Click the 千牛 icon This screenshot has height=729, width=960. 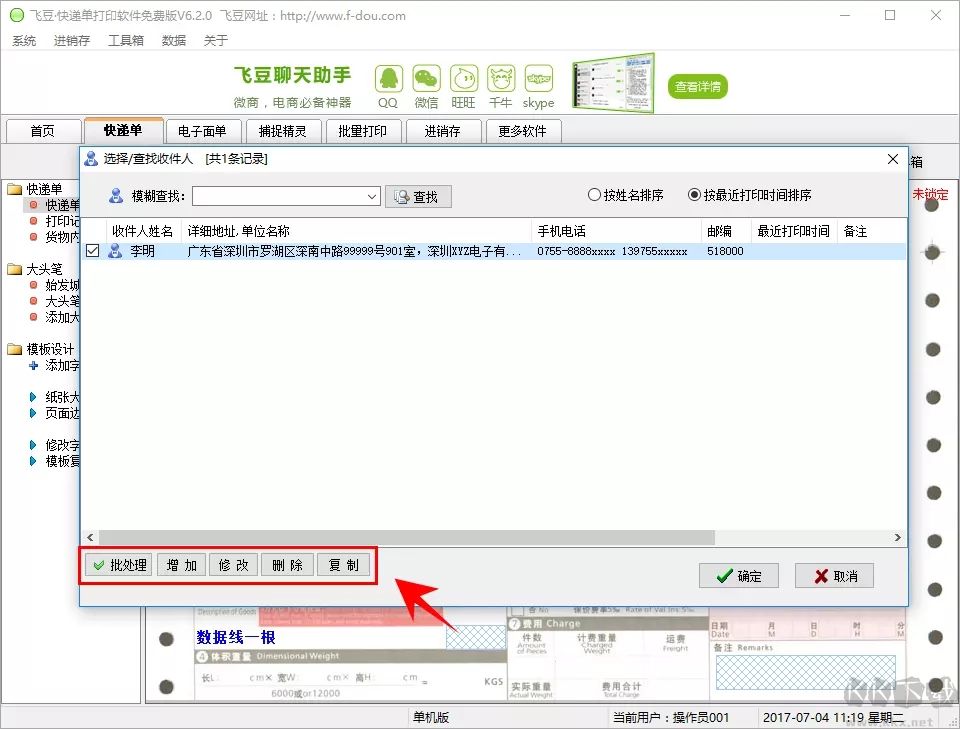500,76
